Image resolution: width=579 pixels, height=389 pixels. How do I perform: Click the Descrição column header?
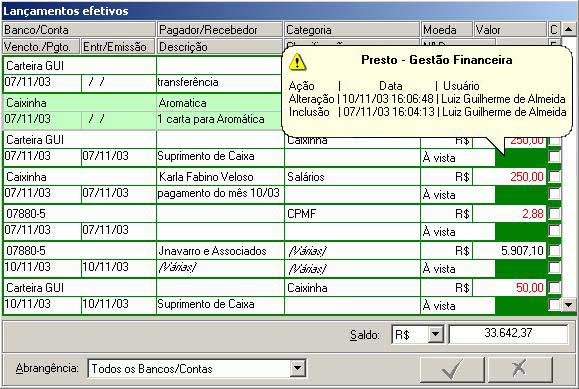coord(220,47)
